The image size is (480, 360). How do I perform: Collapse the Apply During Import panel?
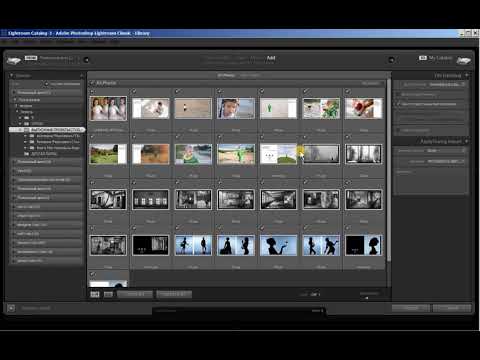pyautogui.click(x=466, y=141)
